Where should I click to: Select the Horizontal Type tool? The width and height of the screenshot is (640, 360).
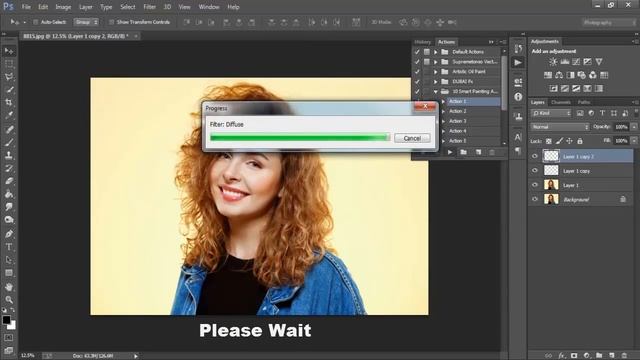[x=9, y=247]
